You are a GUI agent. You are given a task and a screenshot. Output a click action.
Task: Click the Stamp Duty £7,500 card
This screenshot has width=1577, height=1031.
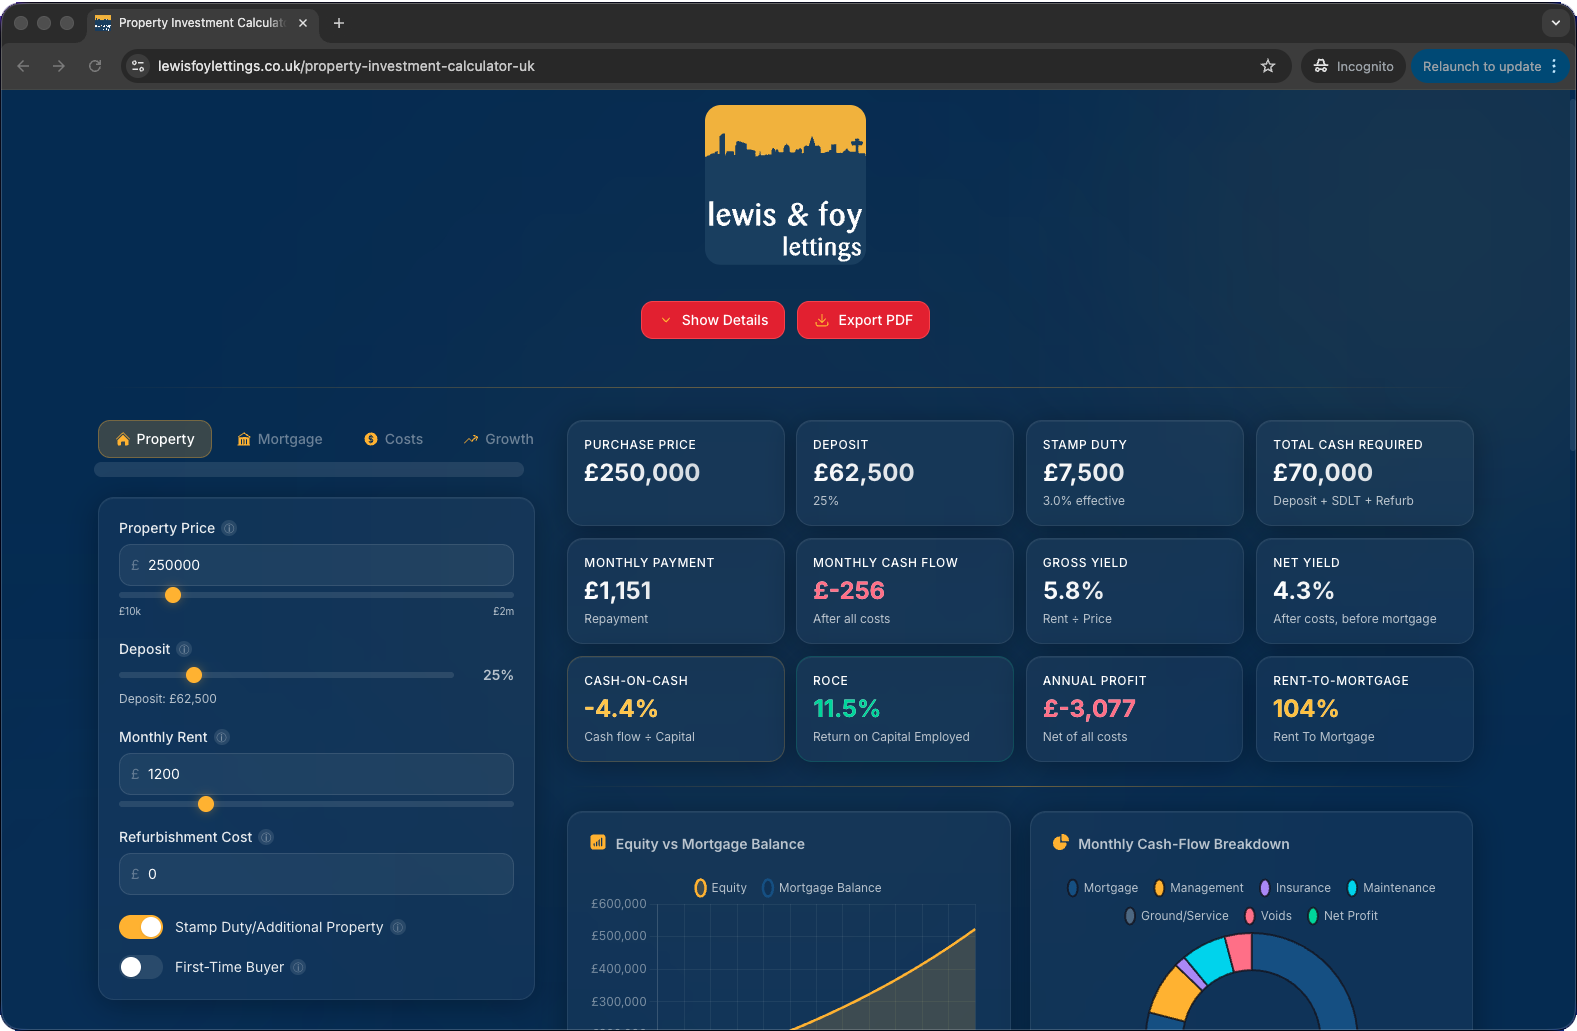[1135, 473]
